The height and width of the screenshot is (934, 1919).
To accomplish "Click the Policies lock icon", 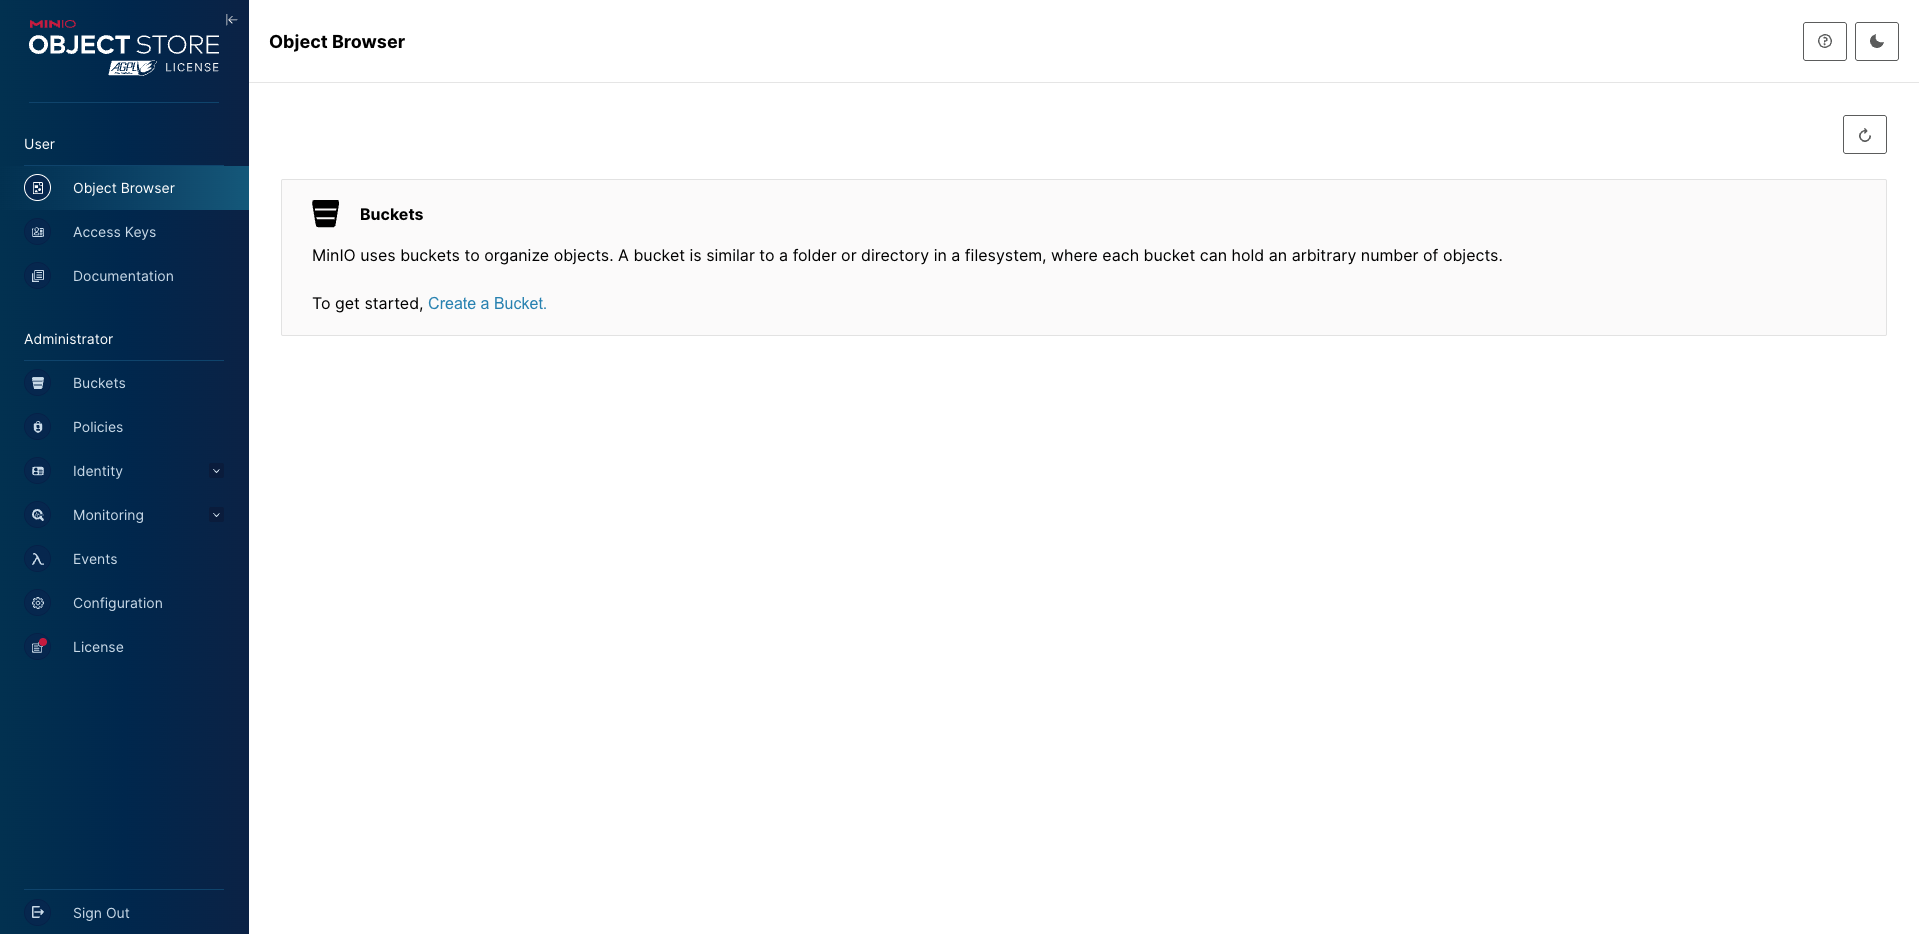I will click(x=38, y=427).
